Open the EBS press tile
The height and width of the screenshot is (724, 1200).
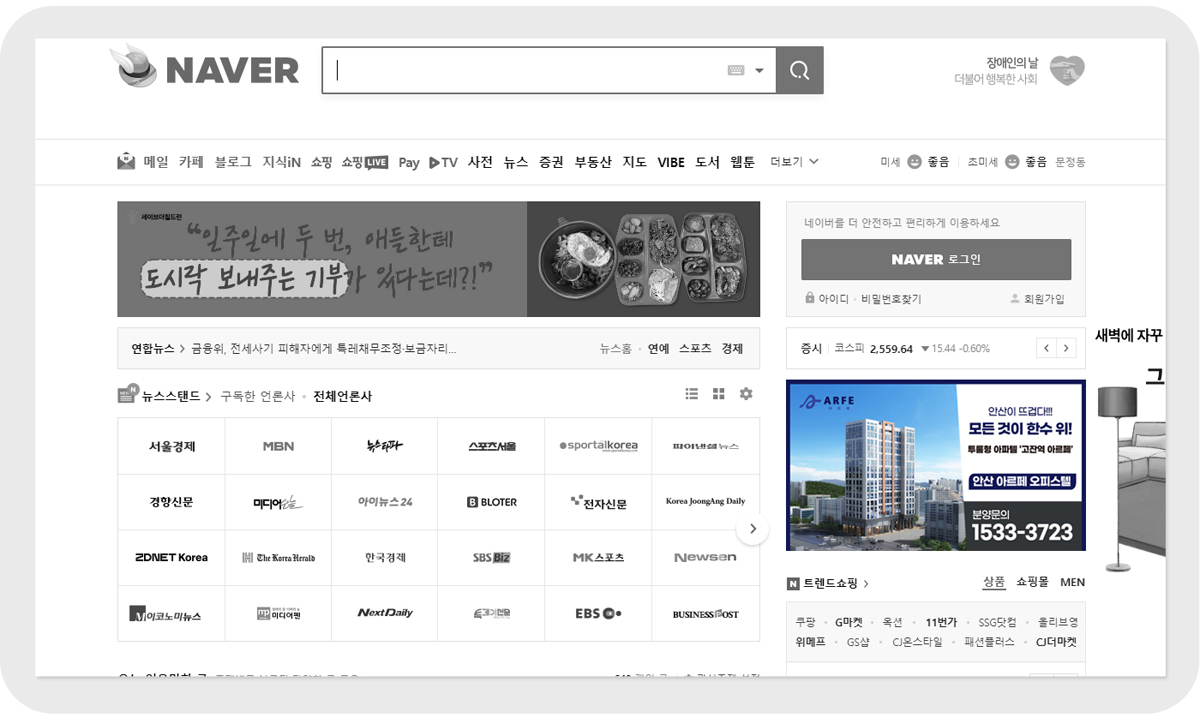[x=598, y=613]
